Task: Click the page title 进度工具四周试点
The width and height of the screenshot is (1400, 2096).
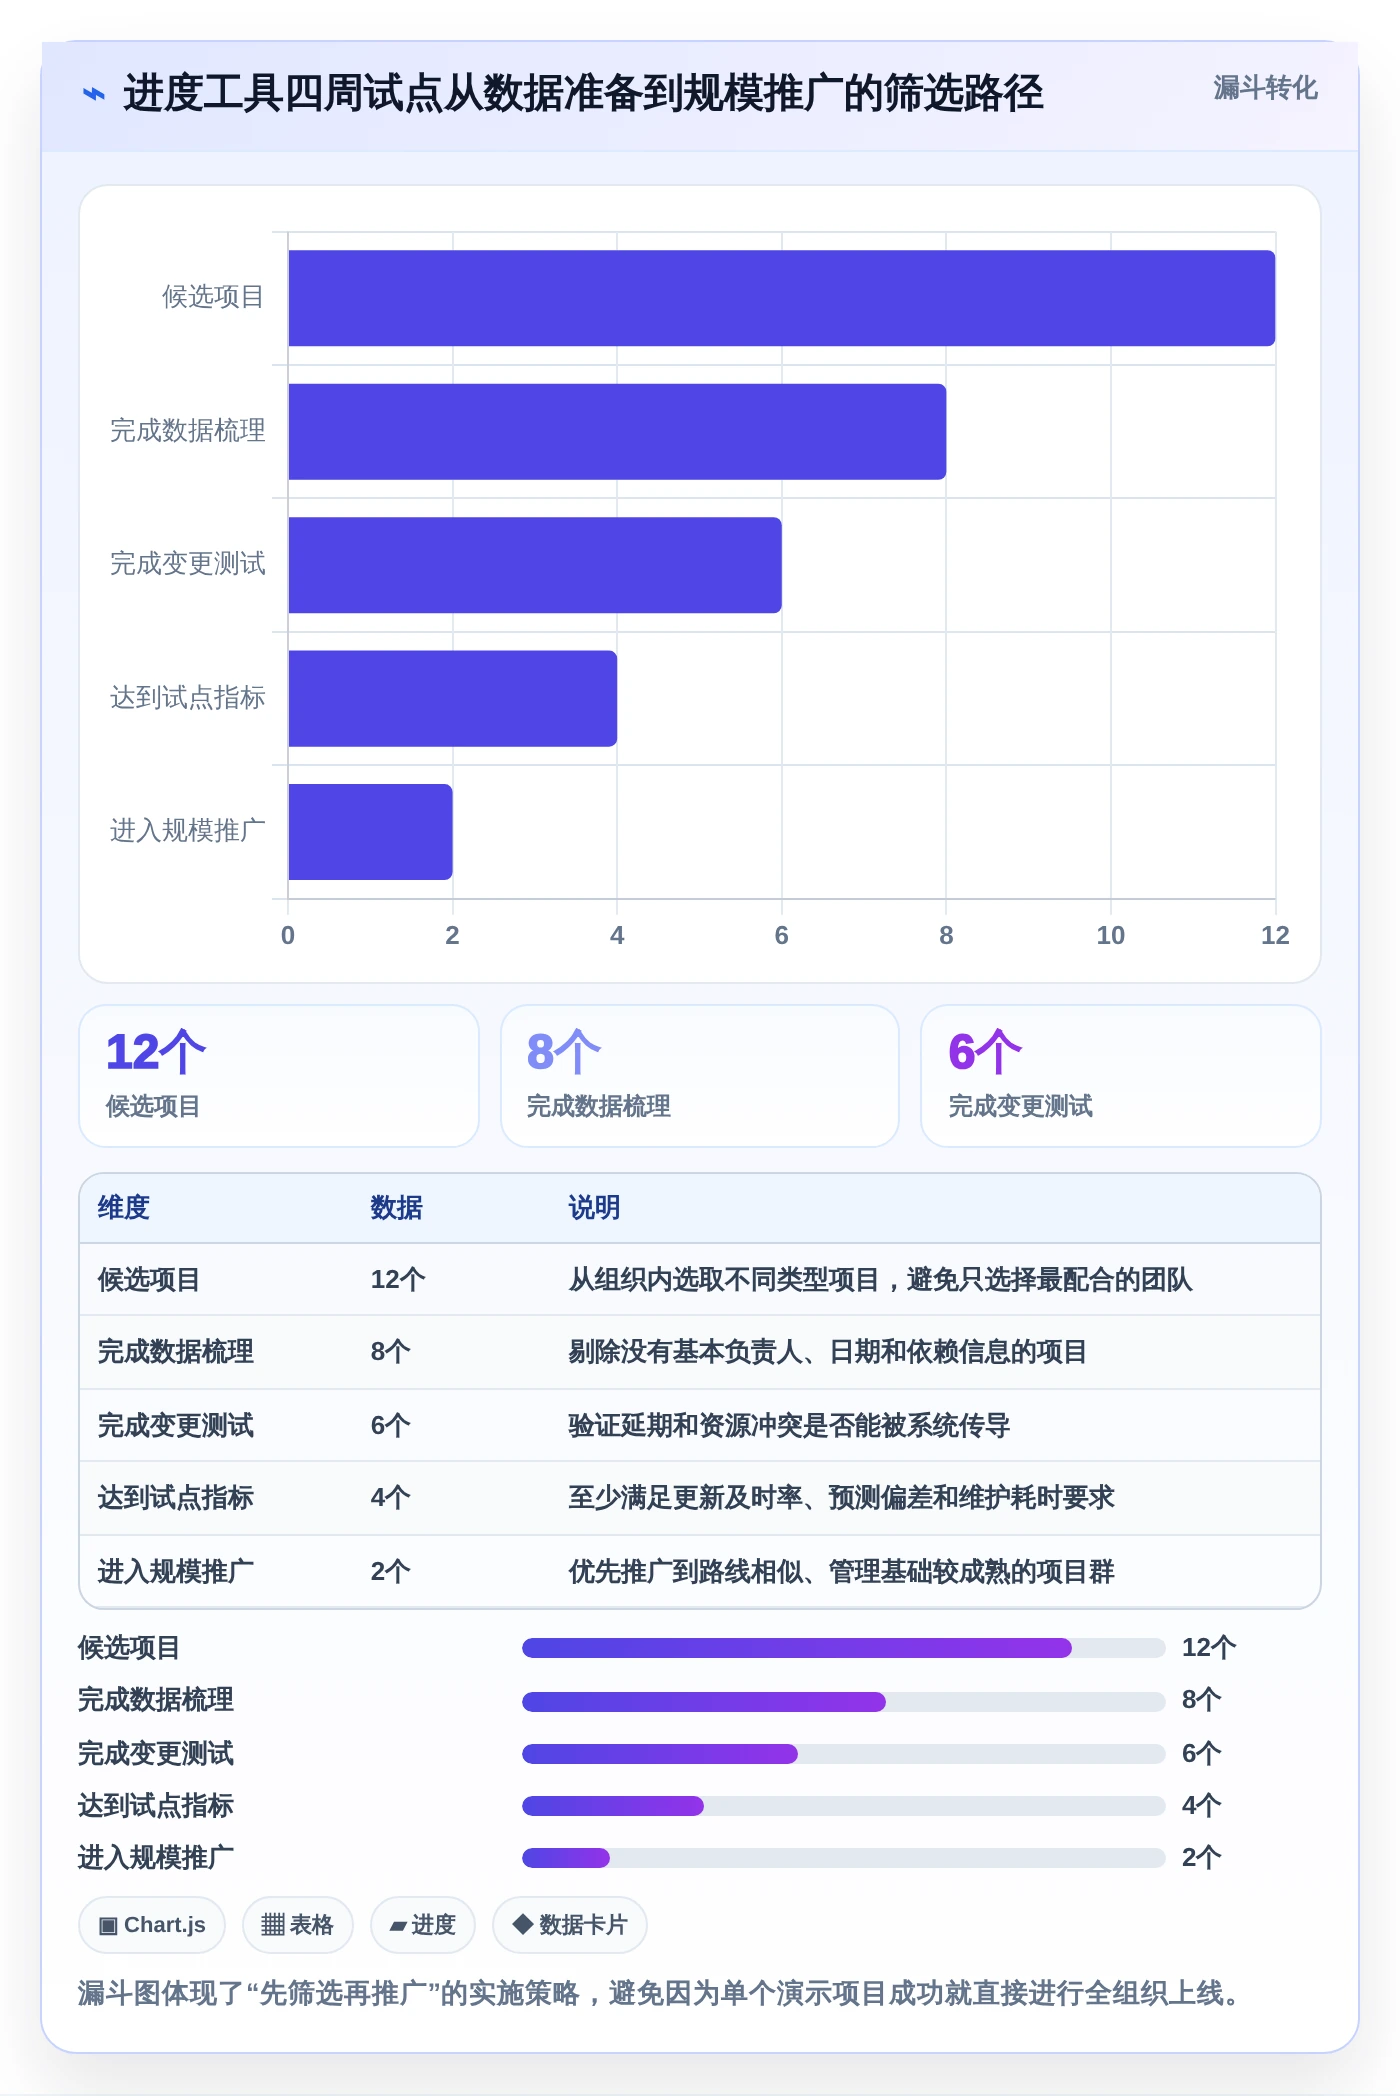Action: (583, 94)
